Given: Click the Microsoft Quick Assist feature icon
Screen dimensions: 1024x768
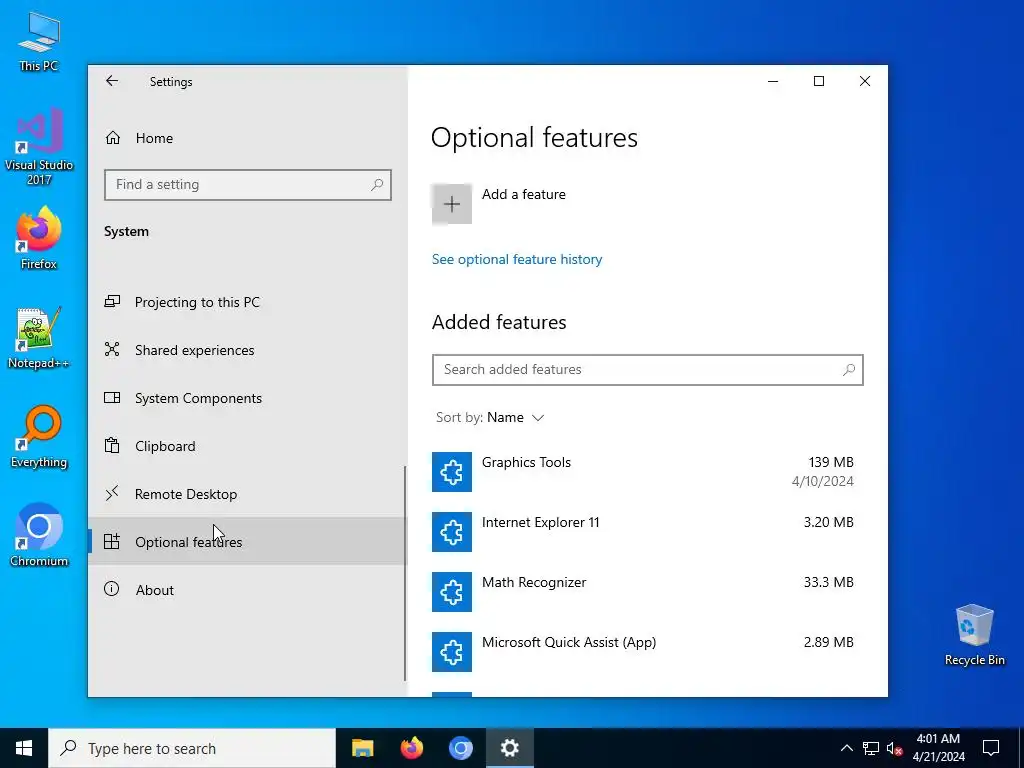Looking at the screenshot, I should click(452, 652).
